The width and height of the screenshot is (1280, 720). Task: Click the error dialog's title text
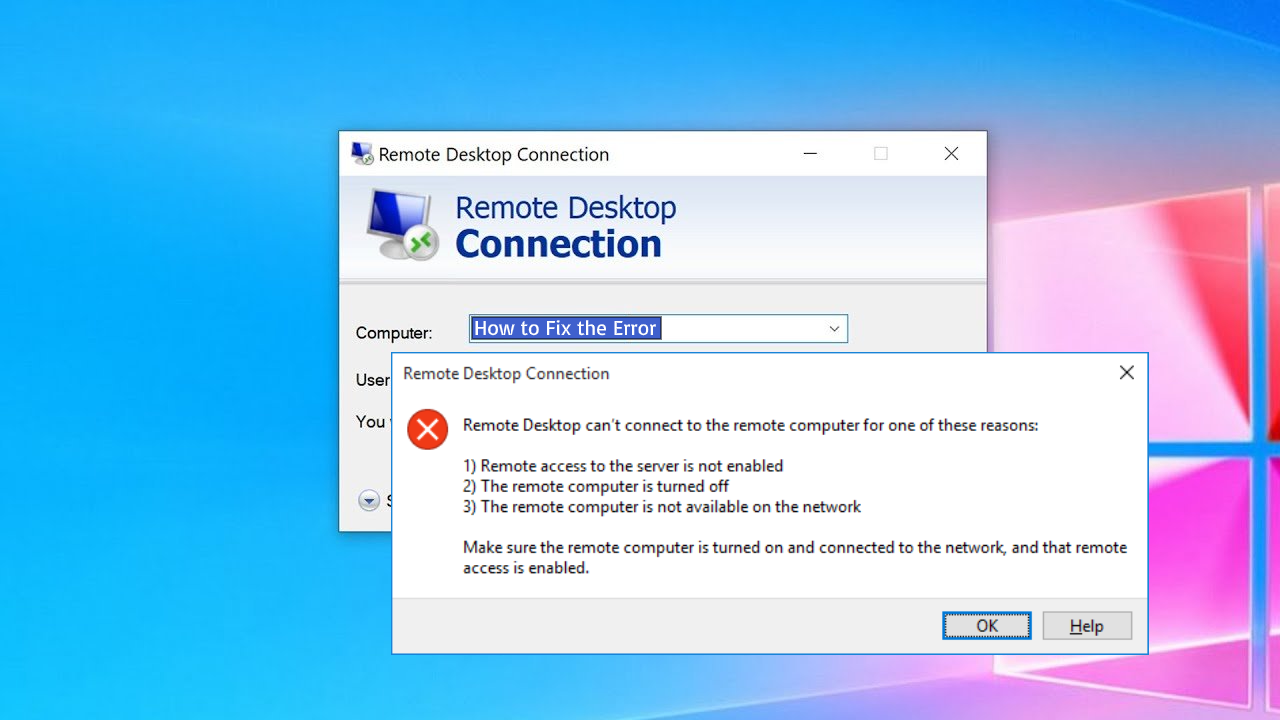coord(506,374)
